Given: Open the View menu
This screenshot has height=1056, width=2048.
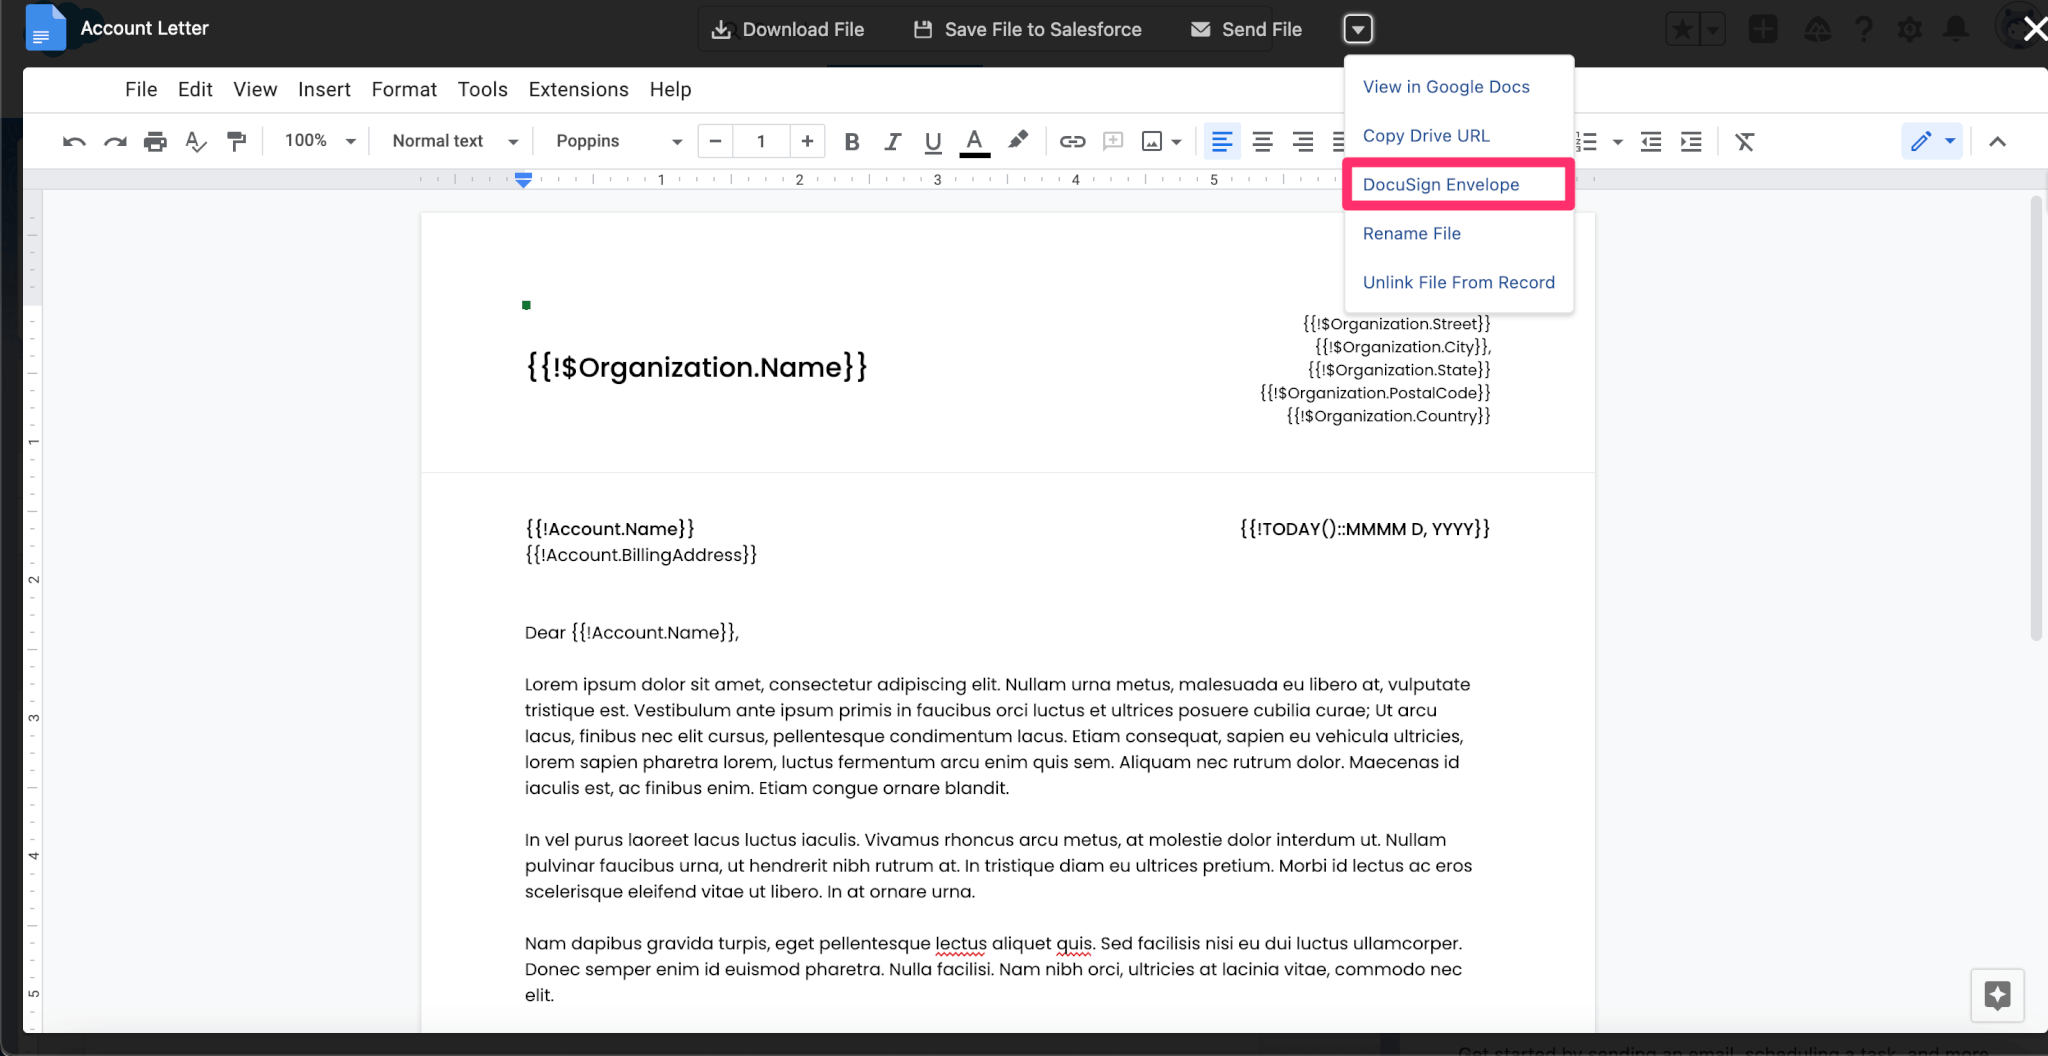Looking at the screenshot, I should click(x=255, y=89).
